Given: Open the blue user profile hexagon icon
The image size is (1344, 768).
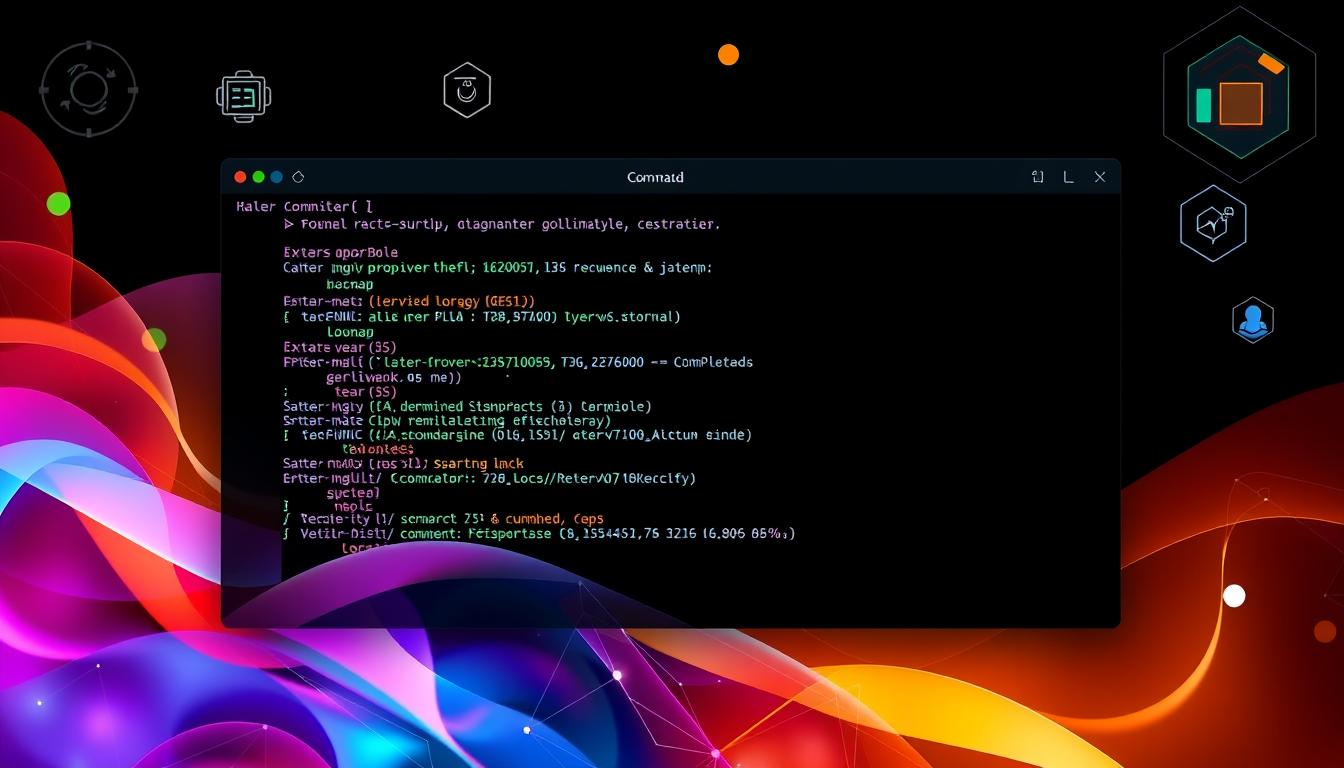Looking at the screenshot, I should [1253, 320].
